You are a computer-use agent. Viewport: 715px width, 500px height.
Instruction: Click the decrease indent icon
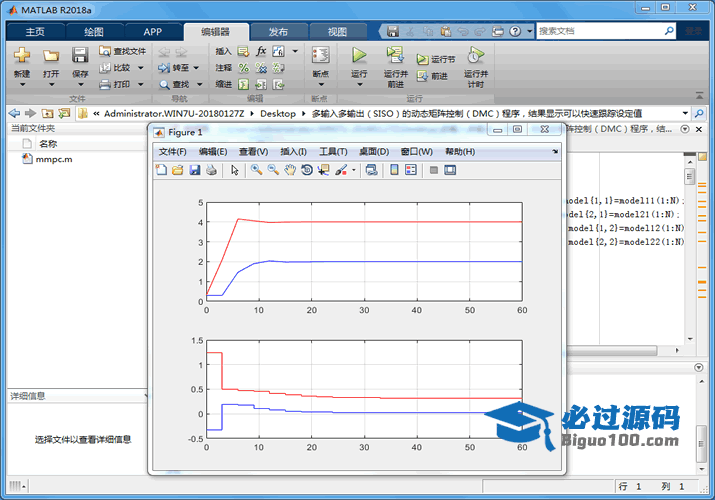278,84
